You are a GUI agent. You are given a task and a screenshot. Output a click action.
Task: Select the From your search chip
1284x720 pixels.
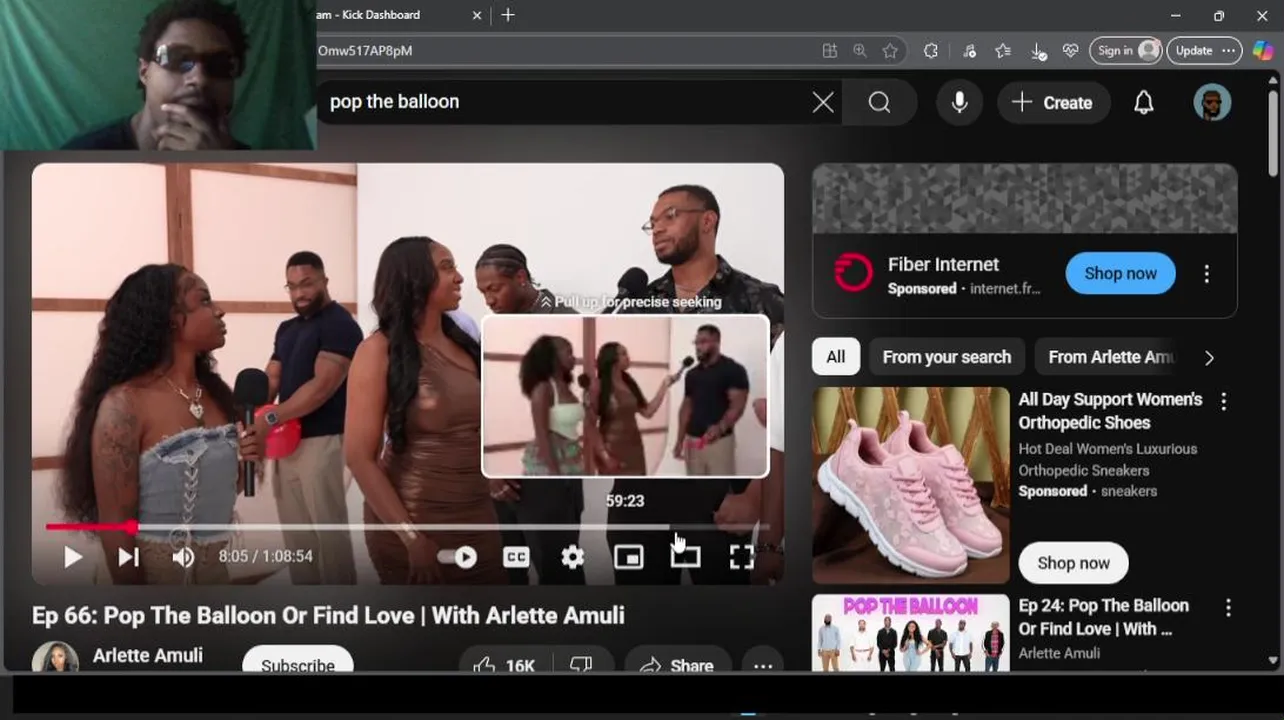pos(946,357)
